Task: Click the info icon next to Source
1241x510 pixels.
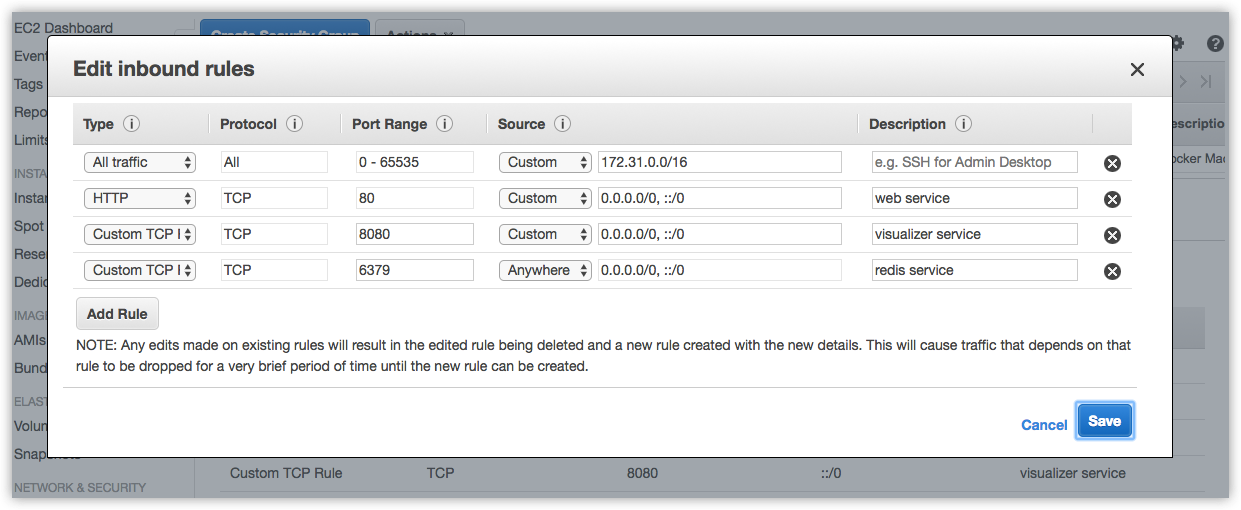Action: 562,124
